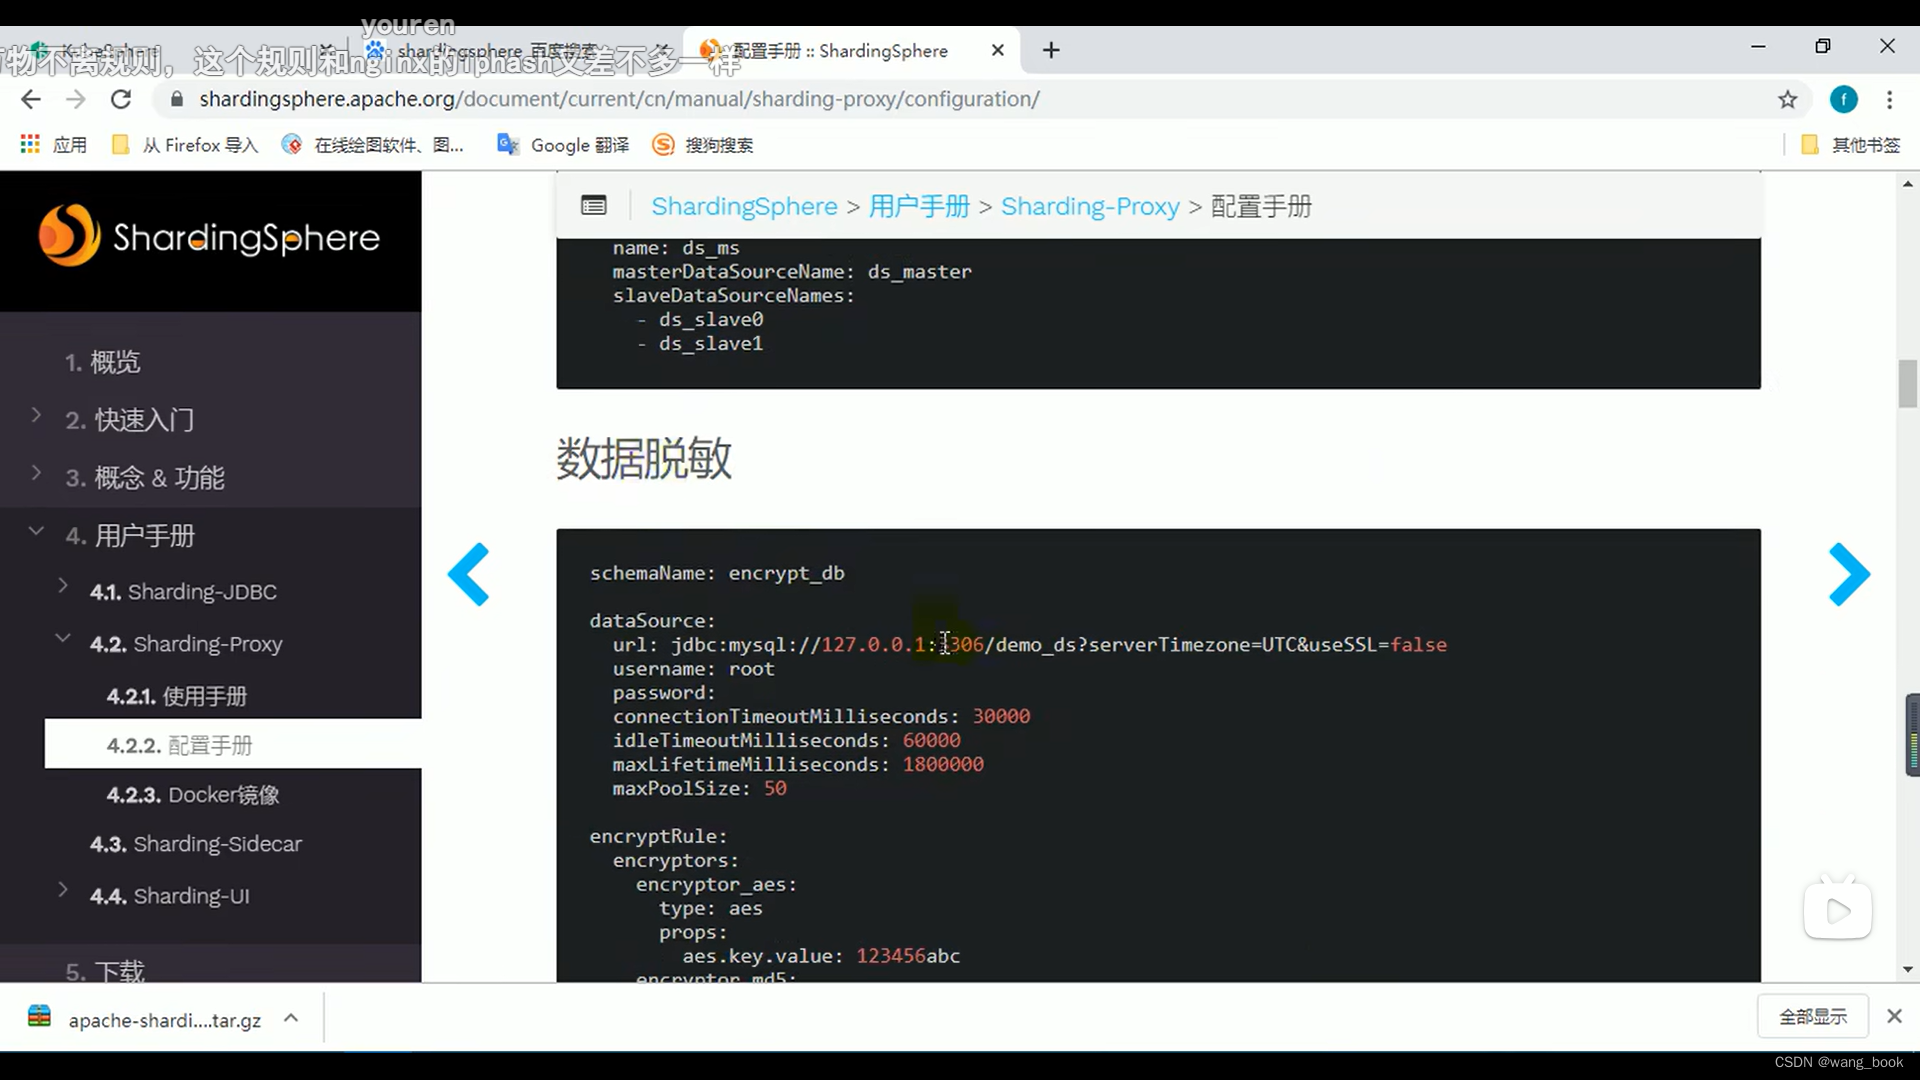
Task: Open 4.4. Sharding-UI in sidebar
Action: tap(170, 896)
